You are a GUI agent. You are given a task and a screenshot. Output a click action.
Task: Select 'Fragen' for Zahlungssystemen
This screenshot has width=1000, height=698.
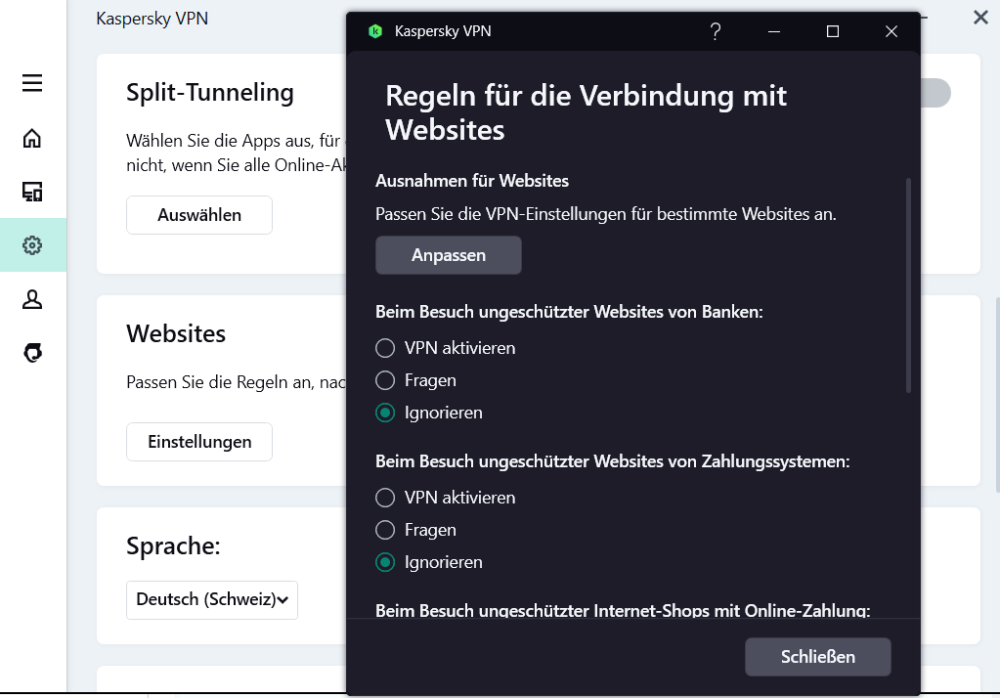pyautogui.click(x=385, y=530)
